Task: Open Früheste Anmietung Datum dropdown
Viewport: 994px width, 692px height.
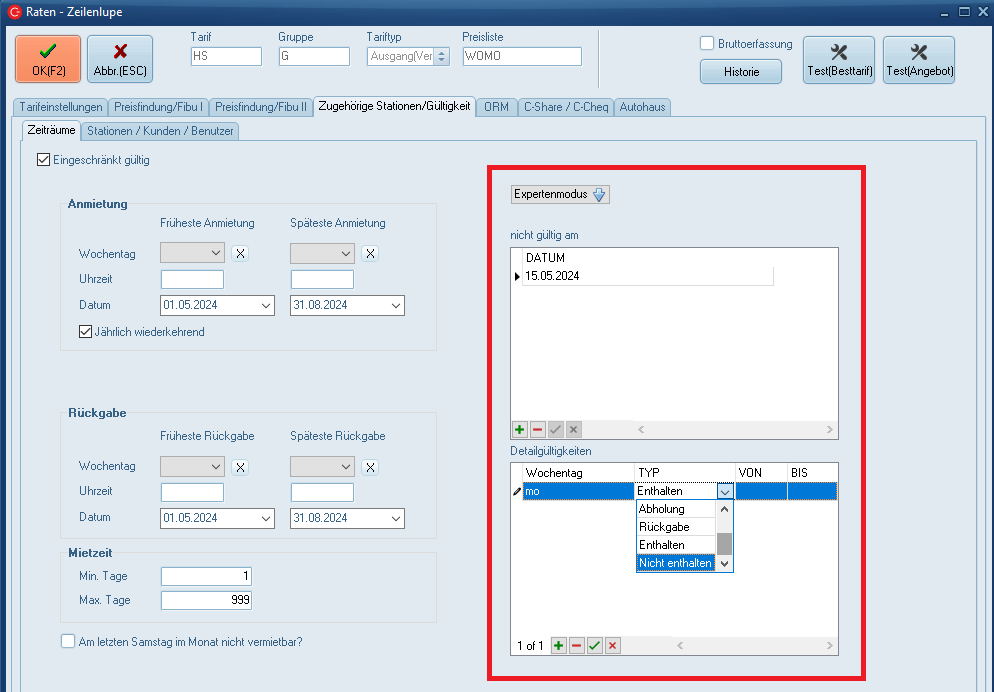Action: pyautogui.click(x=265, y=306)
